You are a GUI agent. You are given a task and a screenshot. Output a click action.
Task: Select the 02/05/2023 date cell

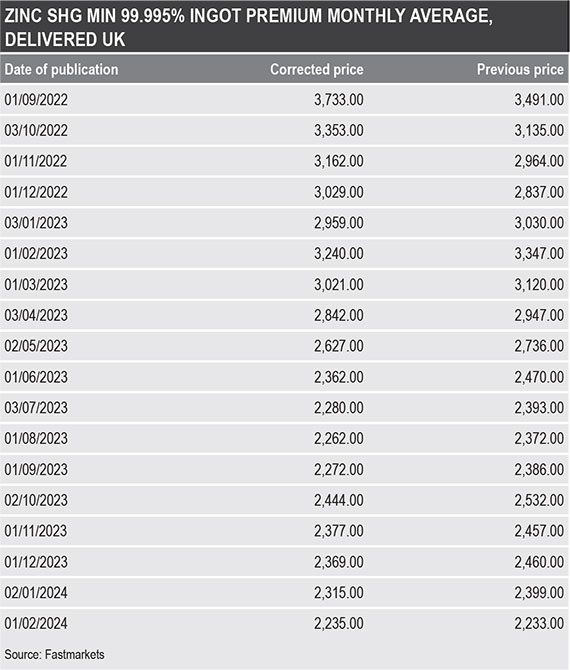pos(36,346)
